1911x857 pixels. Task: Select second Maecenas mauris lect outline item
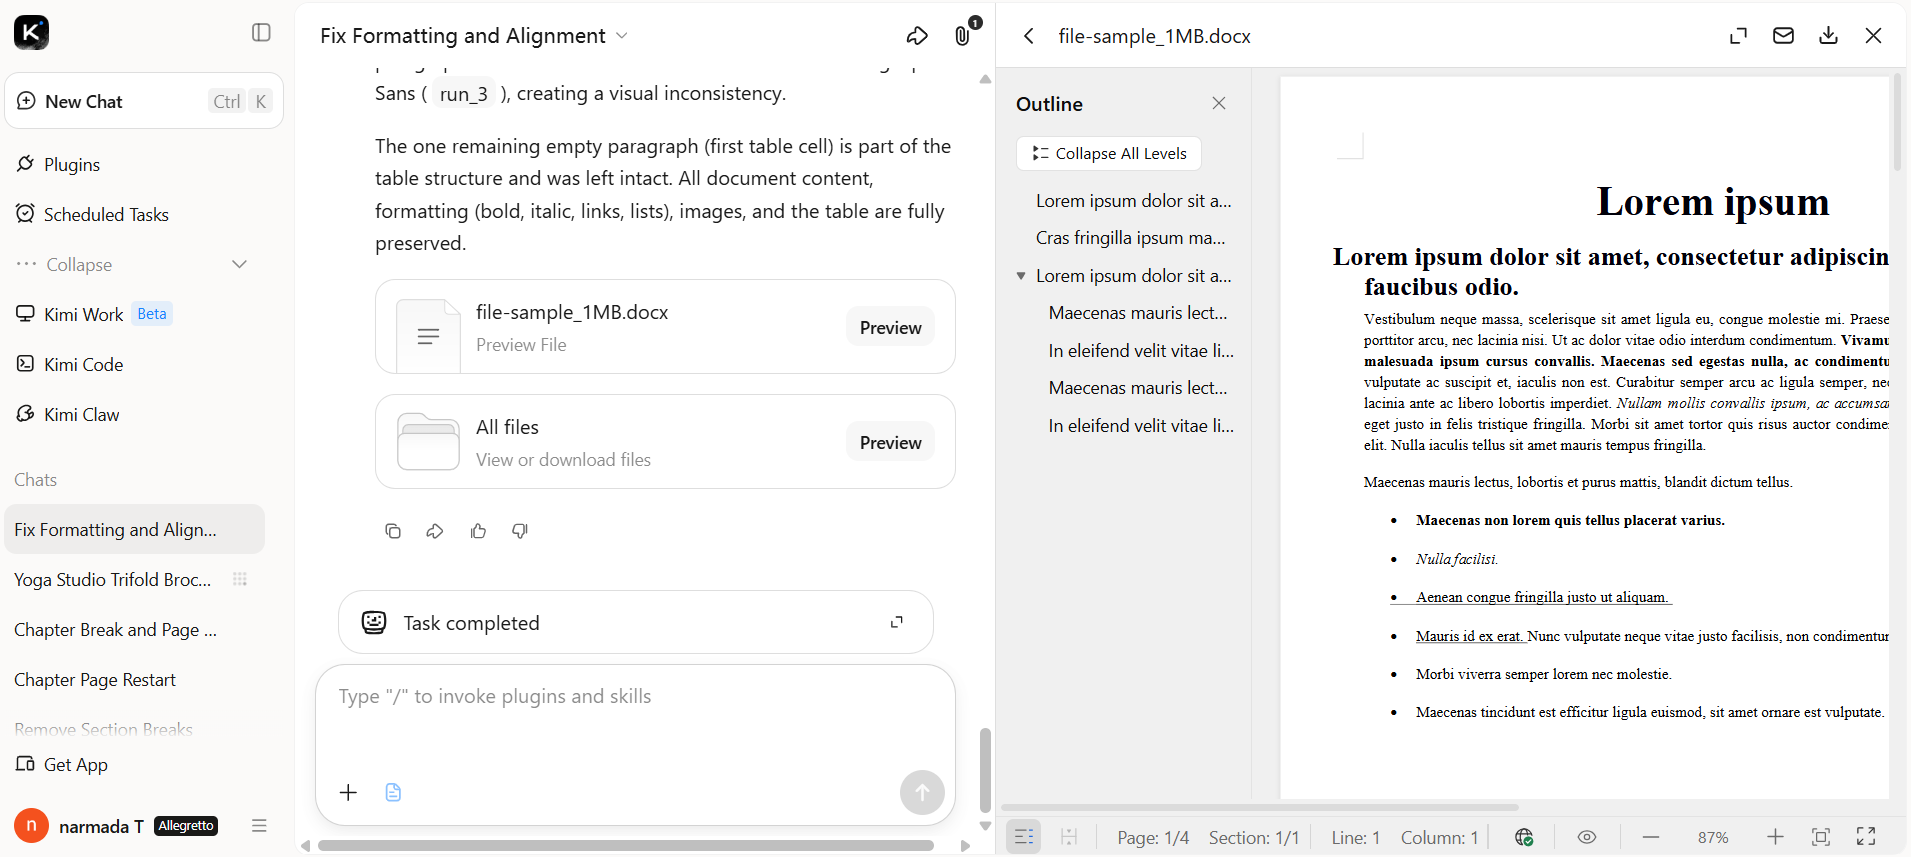(1137, 387)
